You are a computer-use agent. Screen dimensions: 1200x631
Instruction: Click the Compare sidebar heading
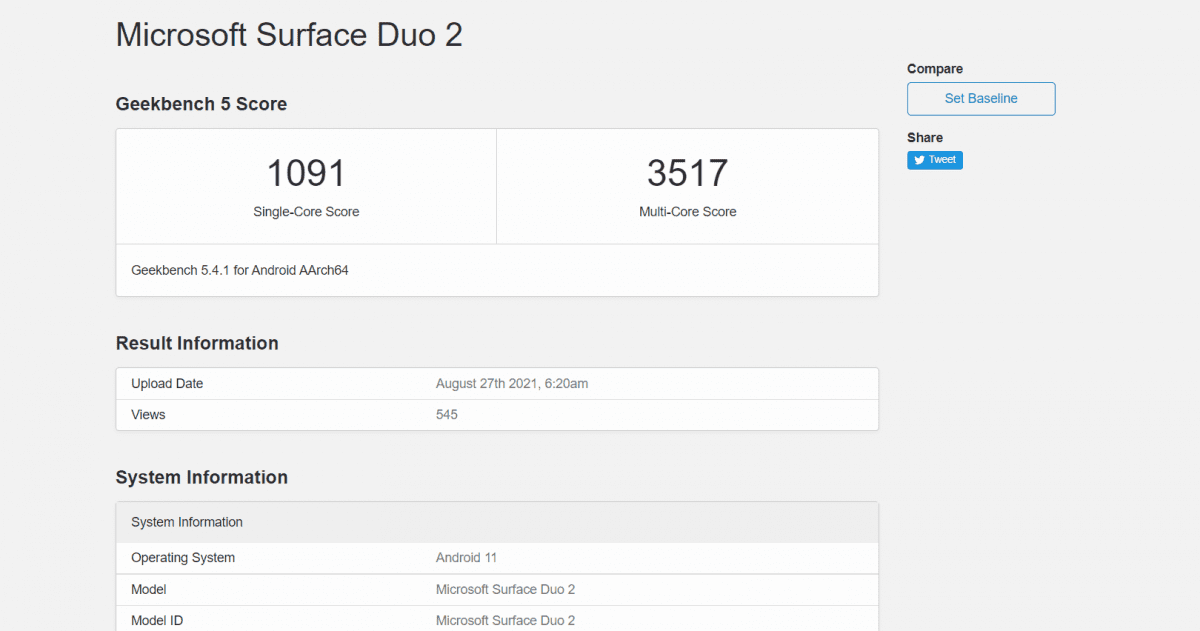click(x=935, y=69)
